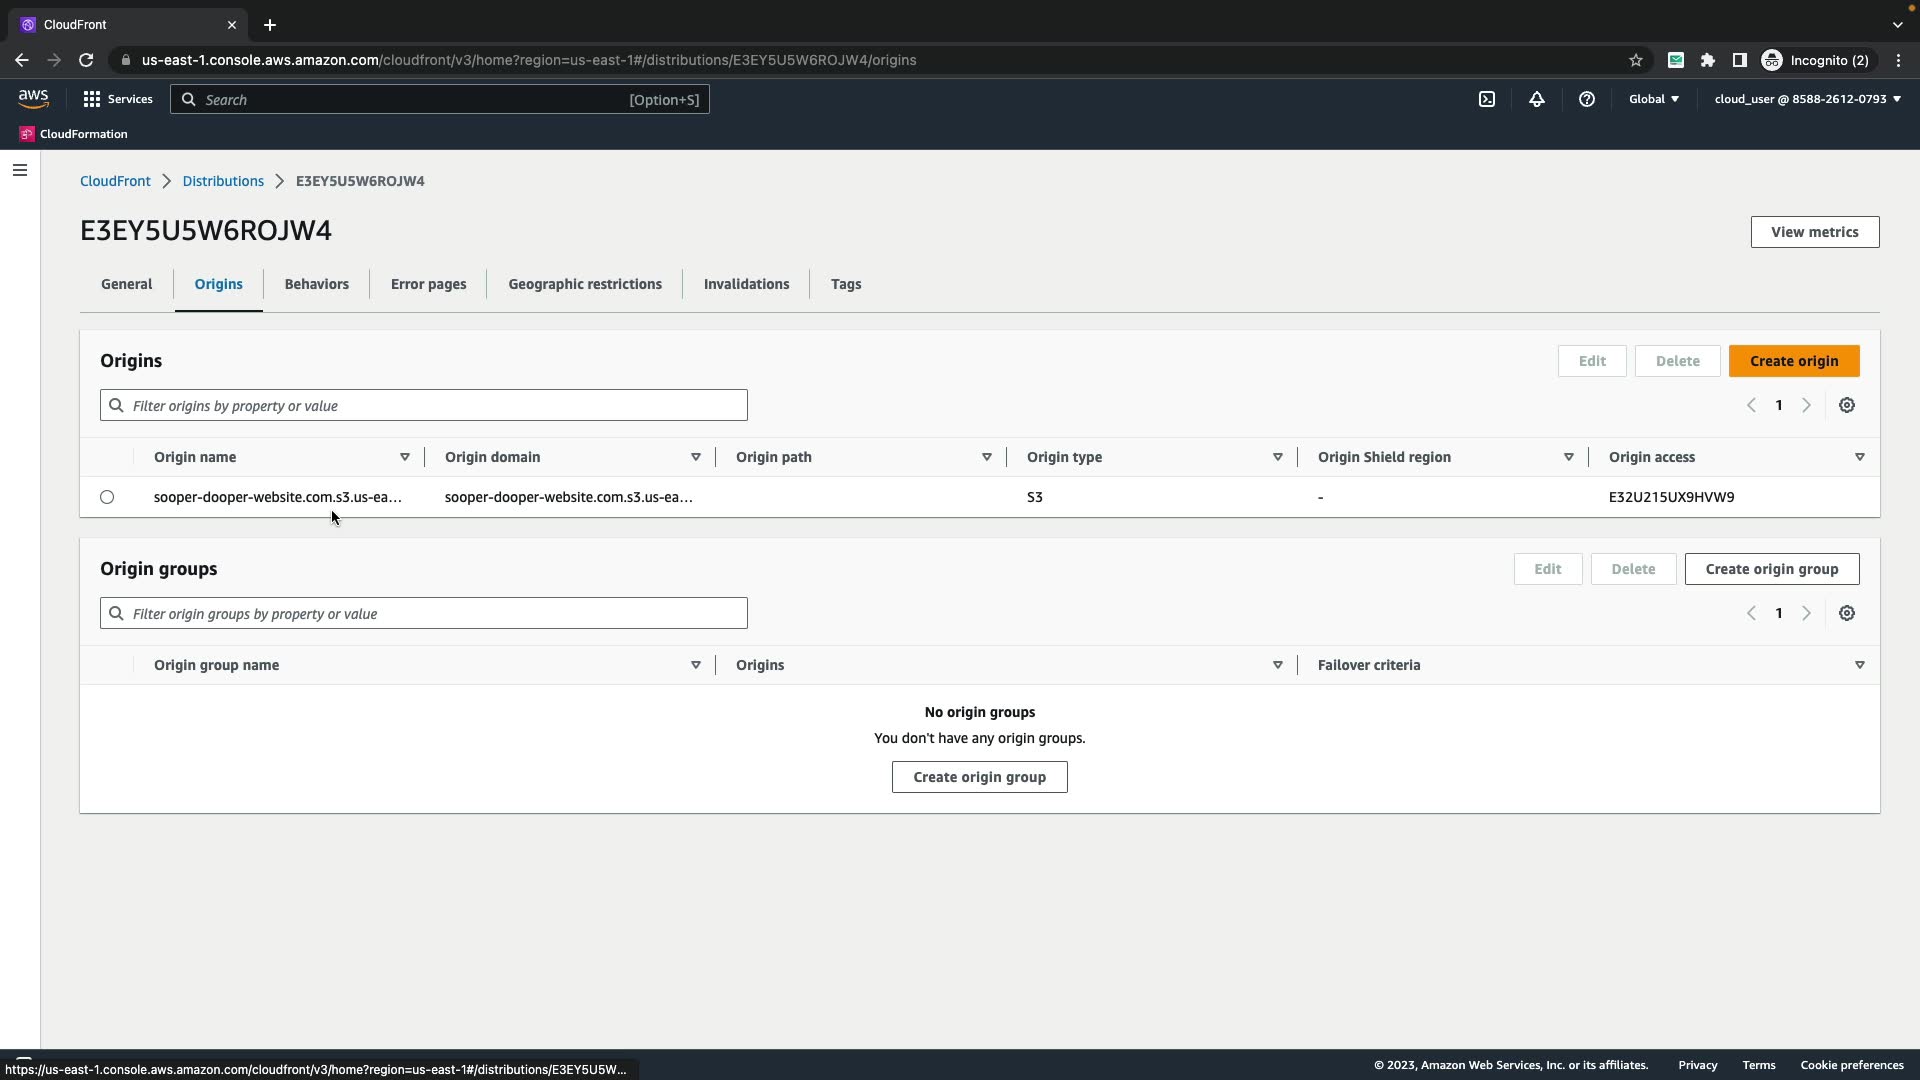
Task: Open the Origins table preferences gear
Action: coord(1847,405)
